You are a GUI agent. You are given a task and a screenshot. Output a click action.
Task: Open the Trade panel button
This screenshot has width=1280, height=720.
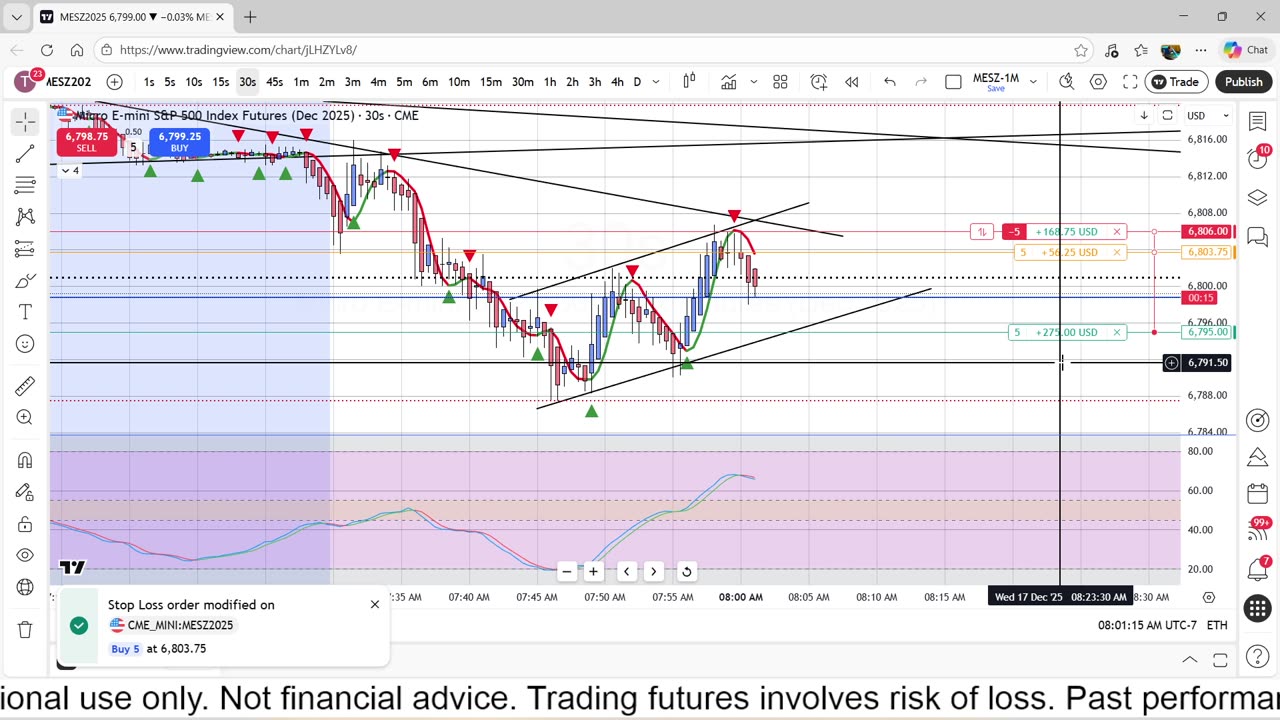coord(1176,82)
